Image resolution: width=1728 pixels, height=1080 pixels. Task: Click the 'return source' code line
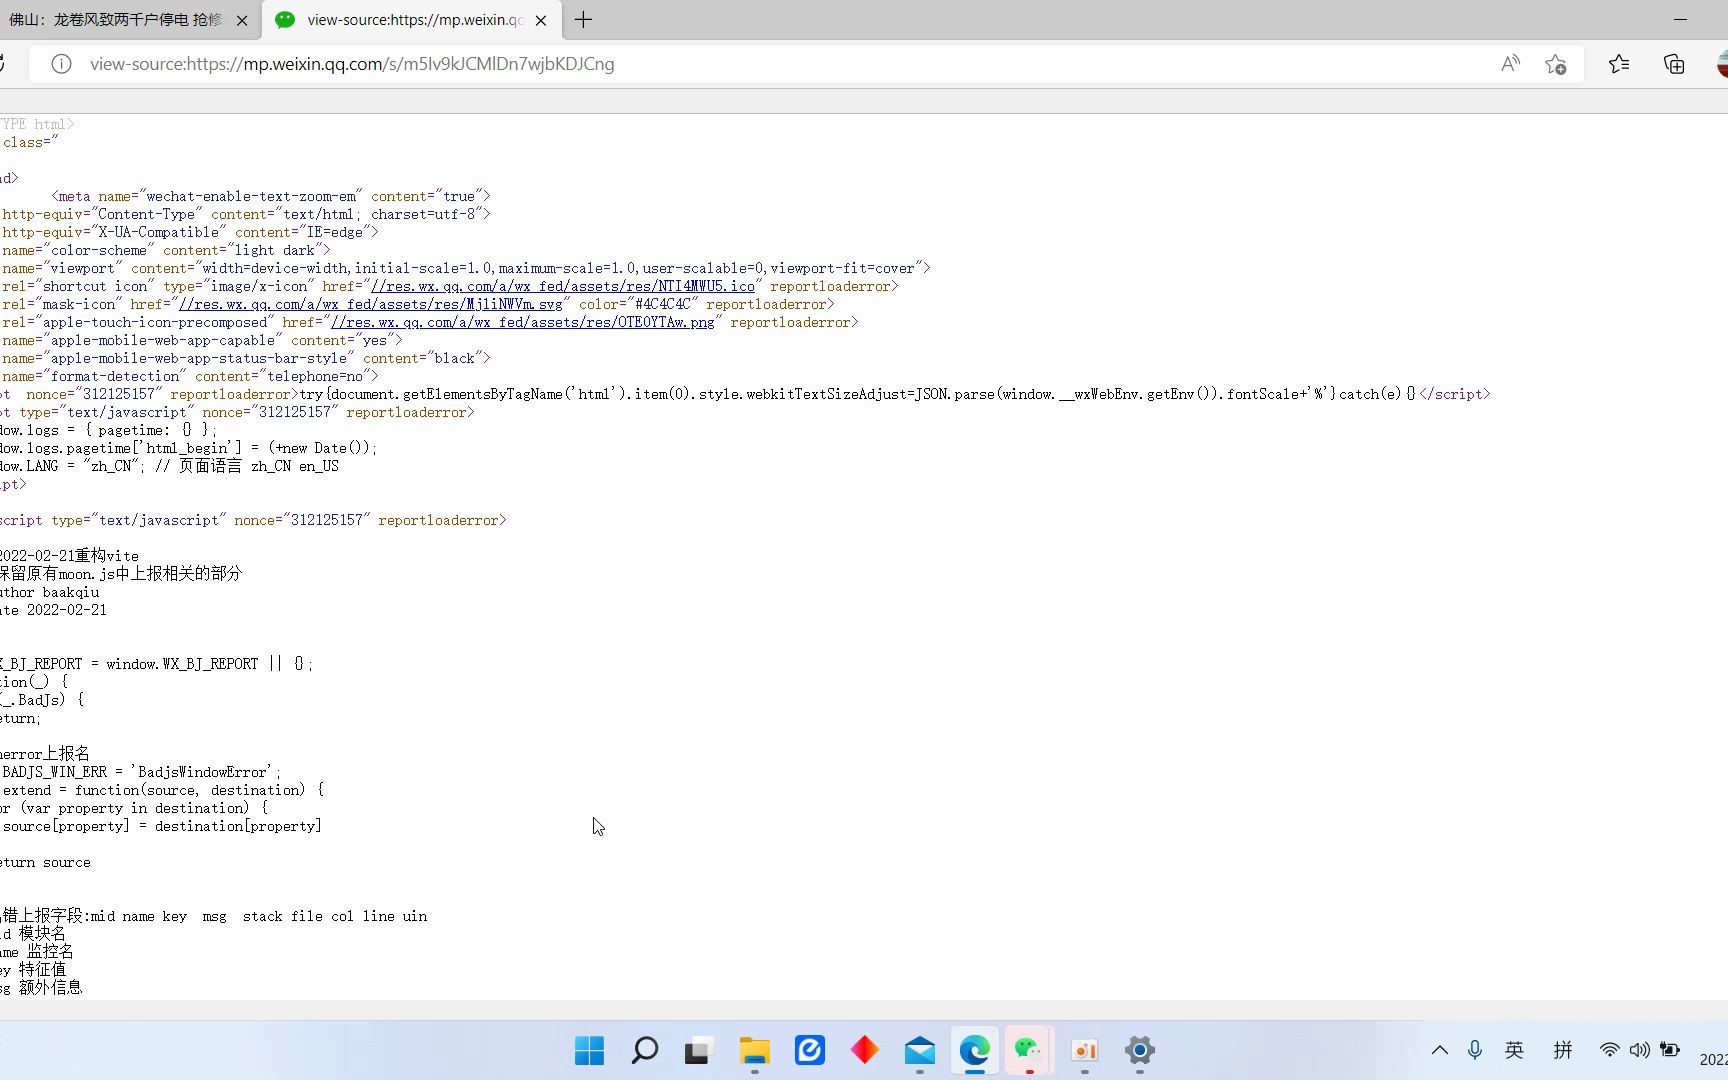click(x=45, y=862)
